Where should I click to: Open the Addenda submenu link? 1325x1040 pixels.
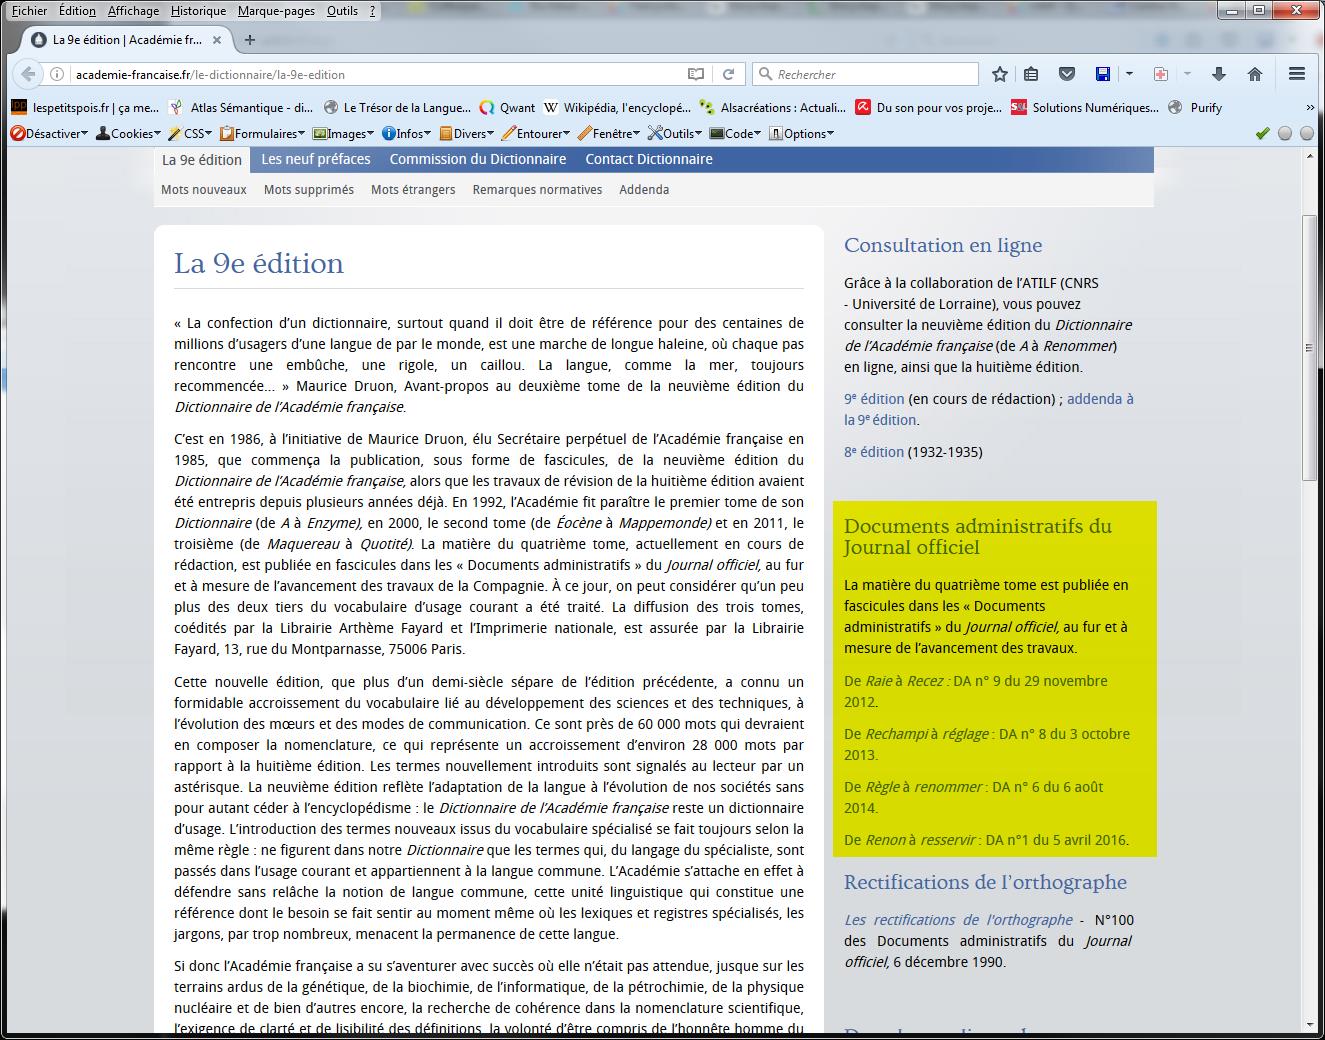[644, 189]
